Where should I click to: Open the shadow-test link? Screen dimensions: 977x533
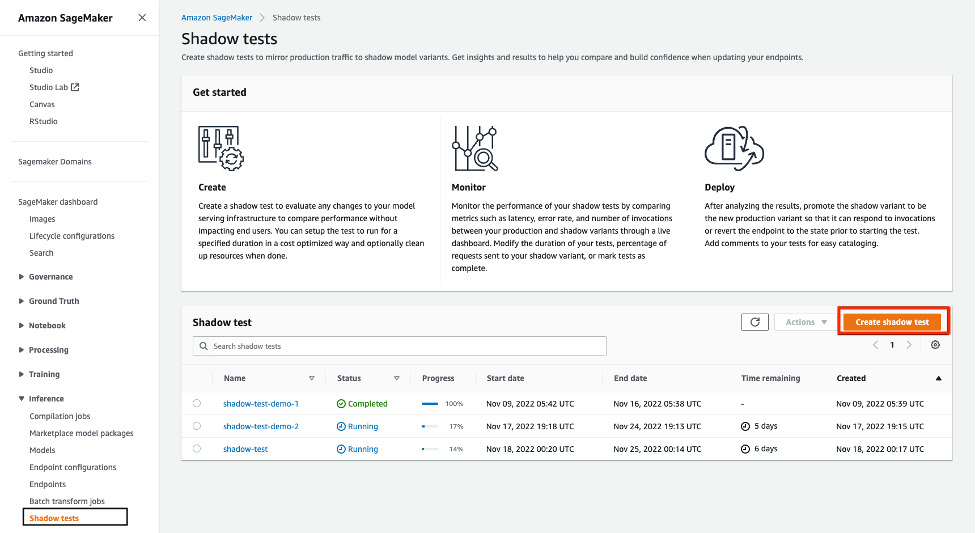pos(245,449)
